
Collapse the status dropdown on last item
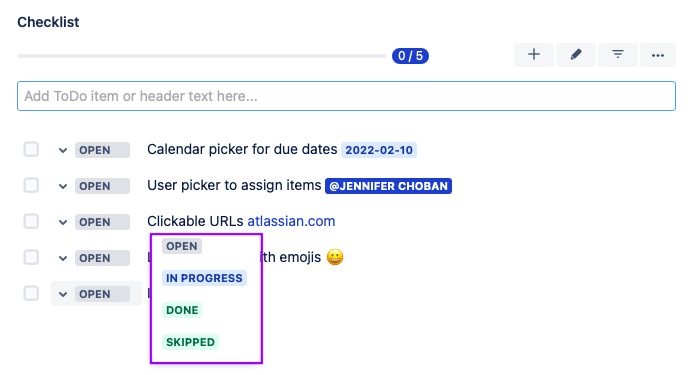click(x=63, y=294)
